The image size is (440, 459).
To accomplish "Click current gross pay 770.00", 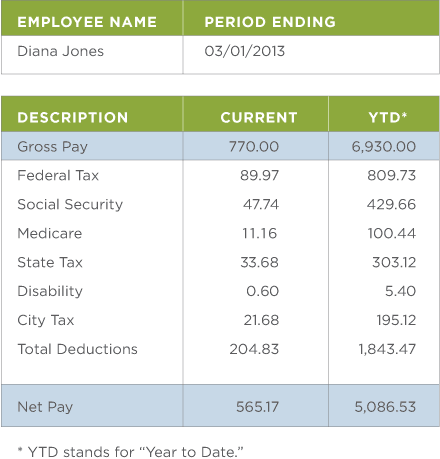I will tap(254, 147).
